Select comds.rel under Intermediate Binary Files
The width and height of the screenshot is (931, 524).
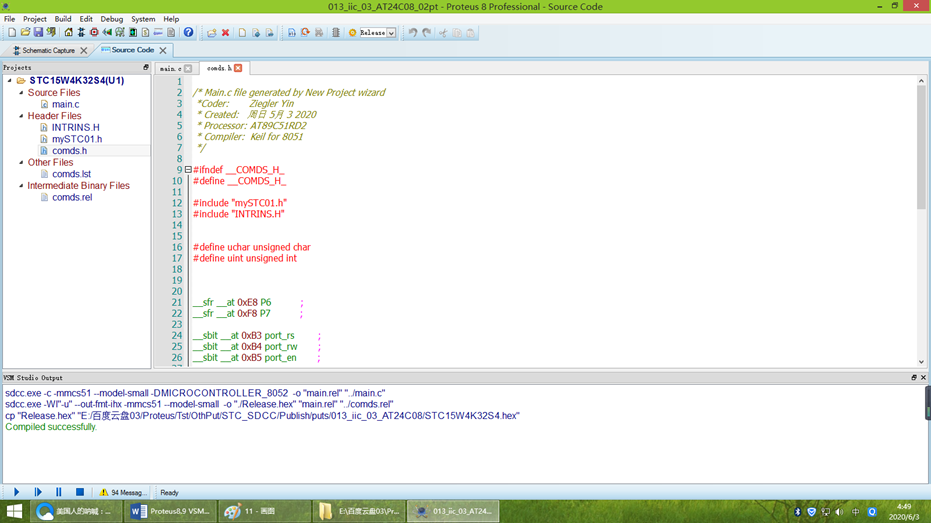[72, 197]
